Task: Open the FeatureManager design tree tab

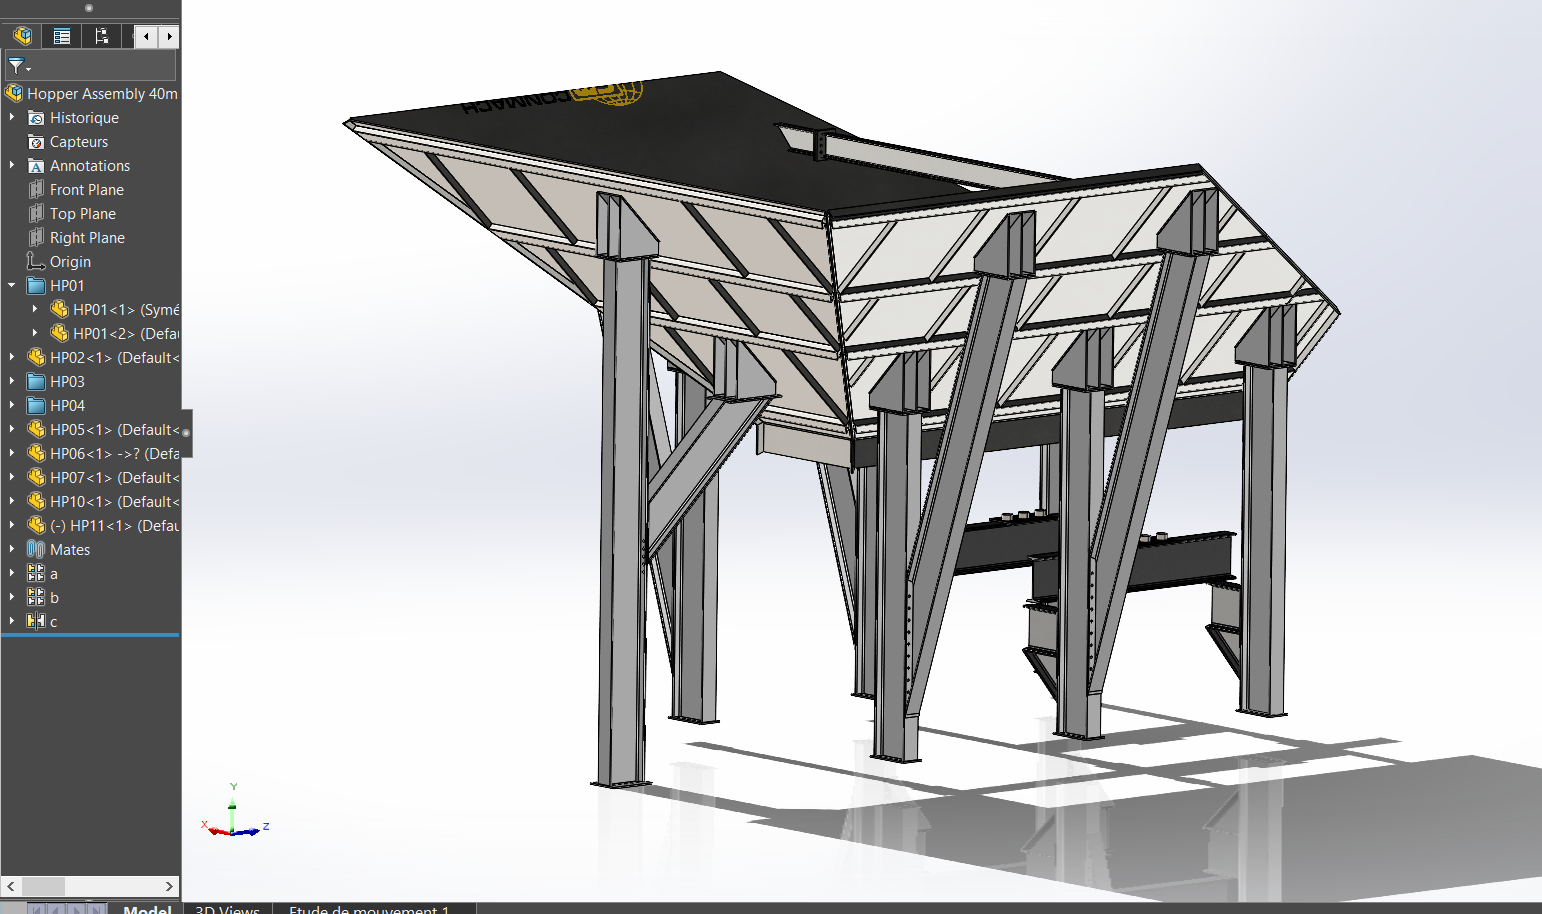Action: click(x=22, y=36)
